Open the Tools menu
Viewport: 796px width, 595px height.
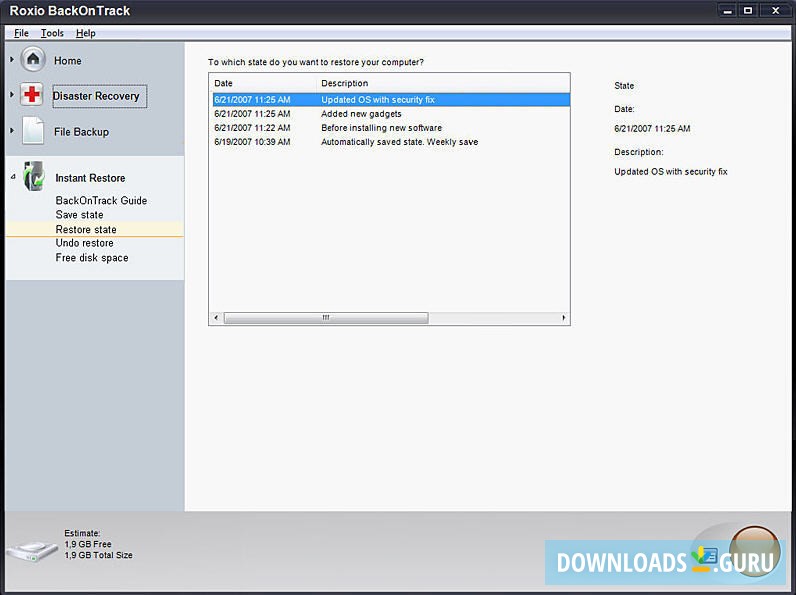pos(52,33)
